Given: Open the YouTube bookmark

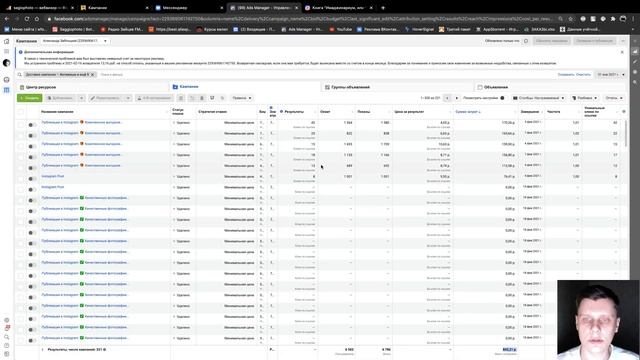Looking at the screenshot, I should pyautogui.click(x=341, y=29).
